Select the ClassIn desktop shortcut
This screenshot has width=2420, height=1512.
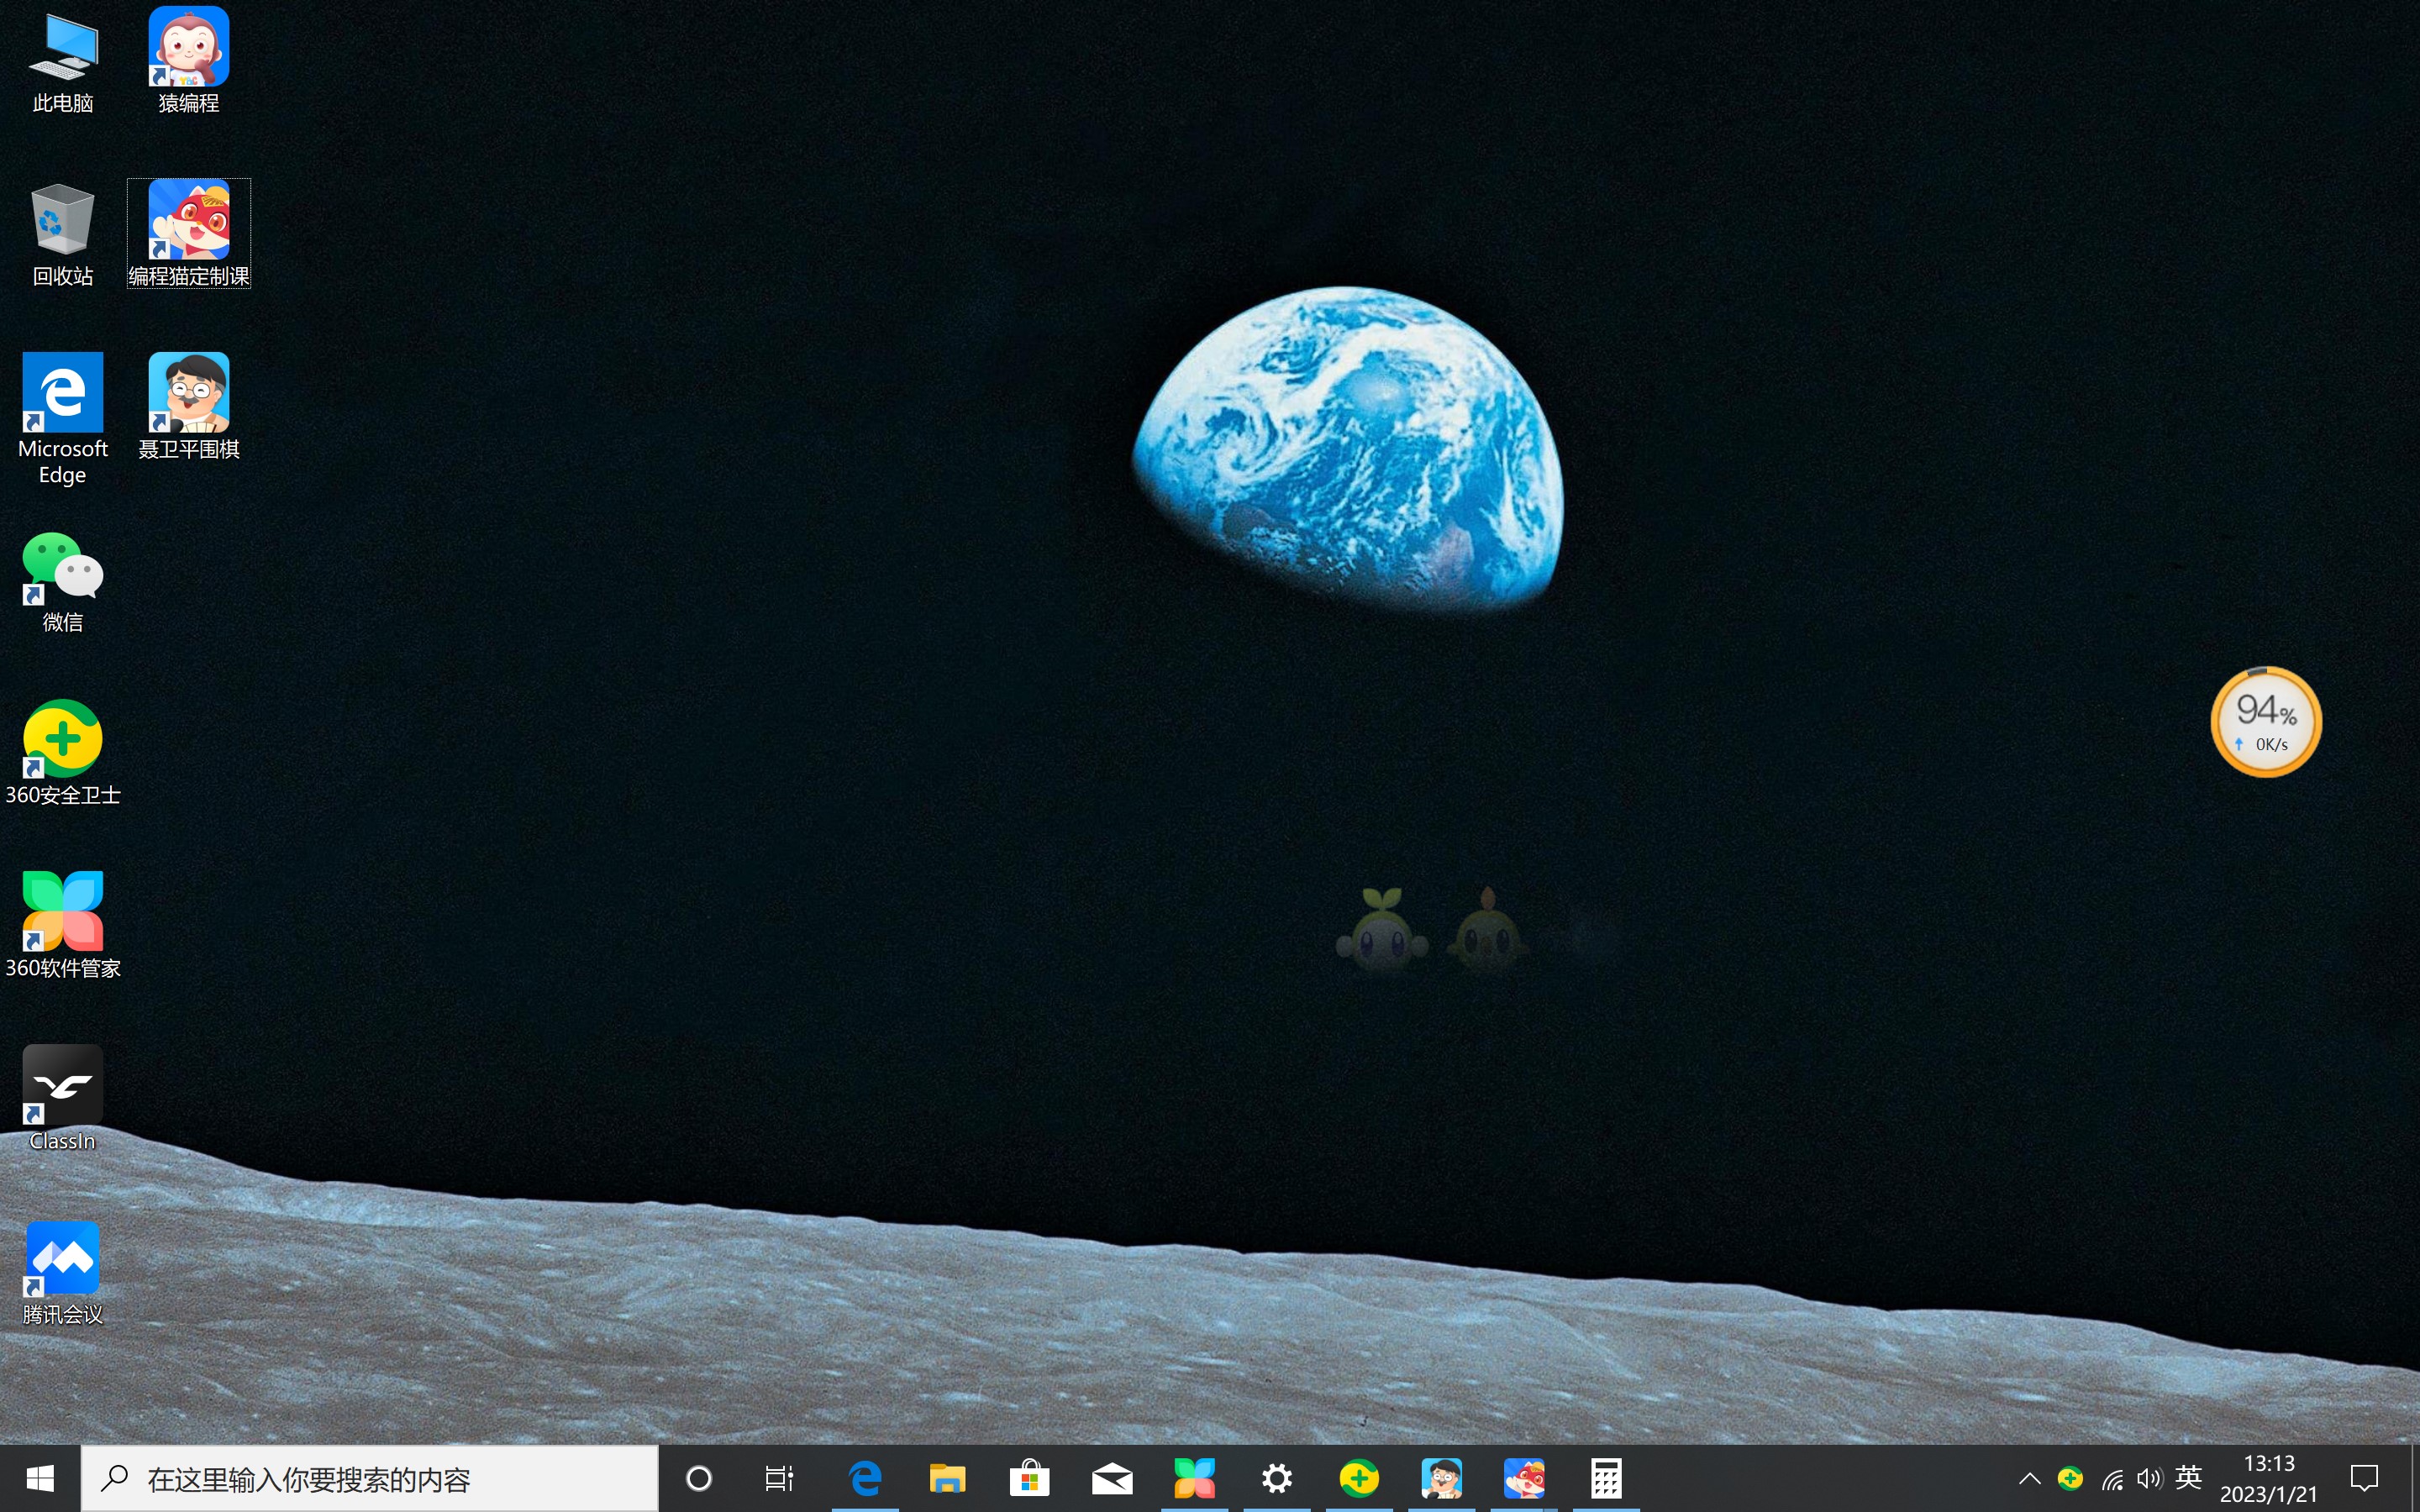tap(63, 1099)
